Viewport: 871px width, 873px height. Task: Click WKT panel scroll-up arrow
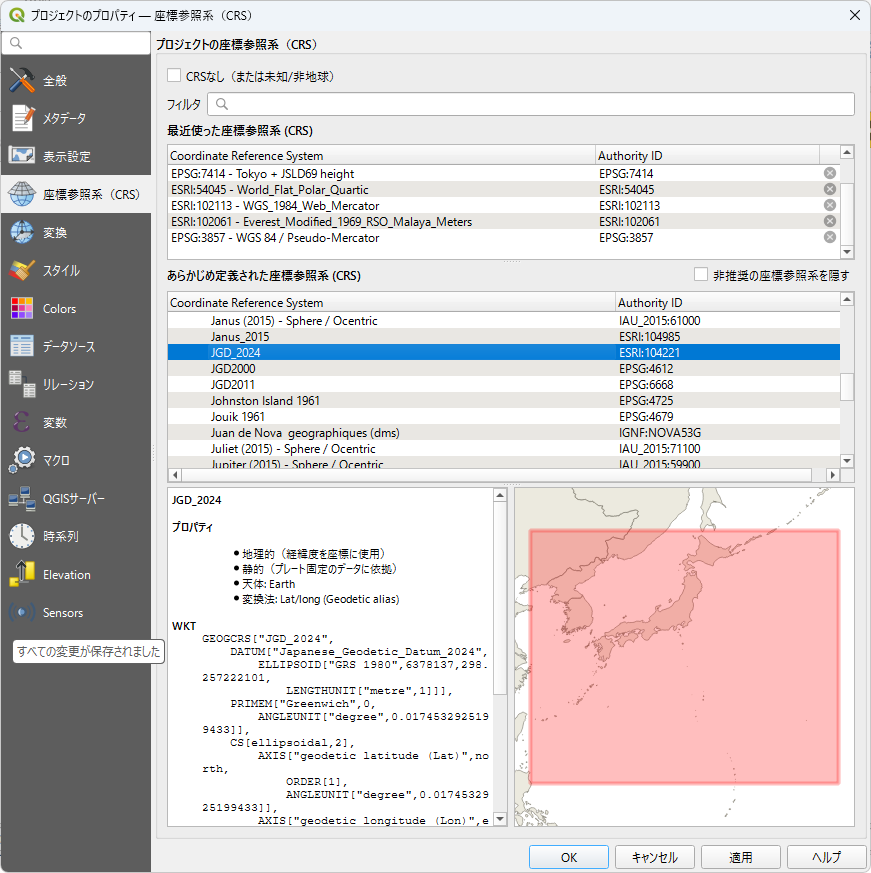click(x=500, y=496)
